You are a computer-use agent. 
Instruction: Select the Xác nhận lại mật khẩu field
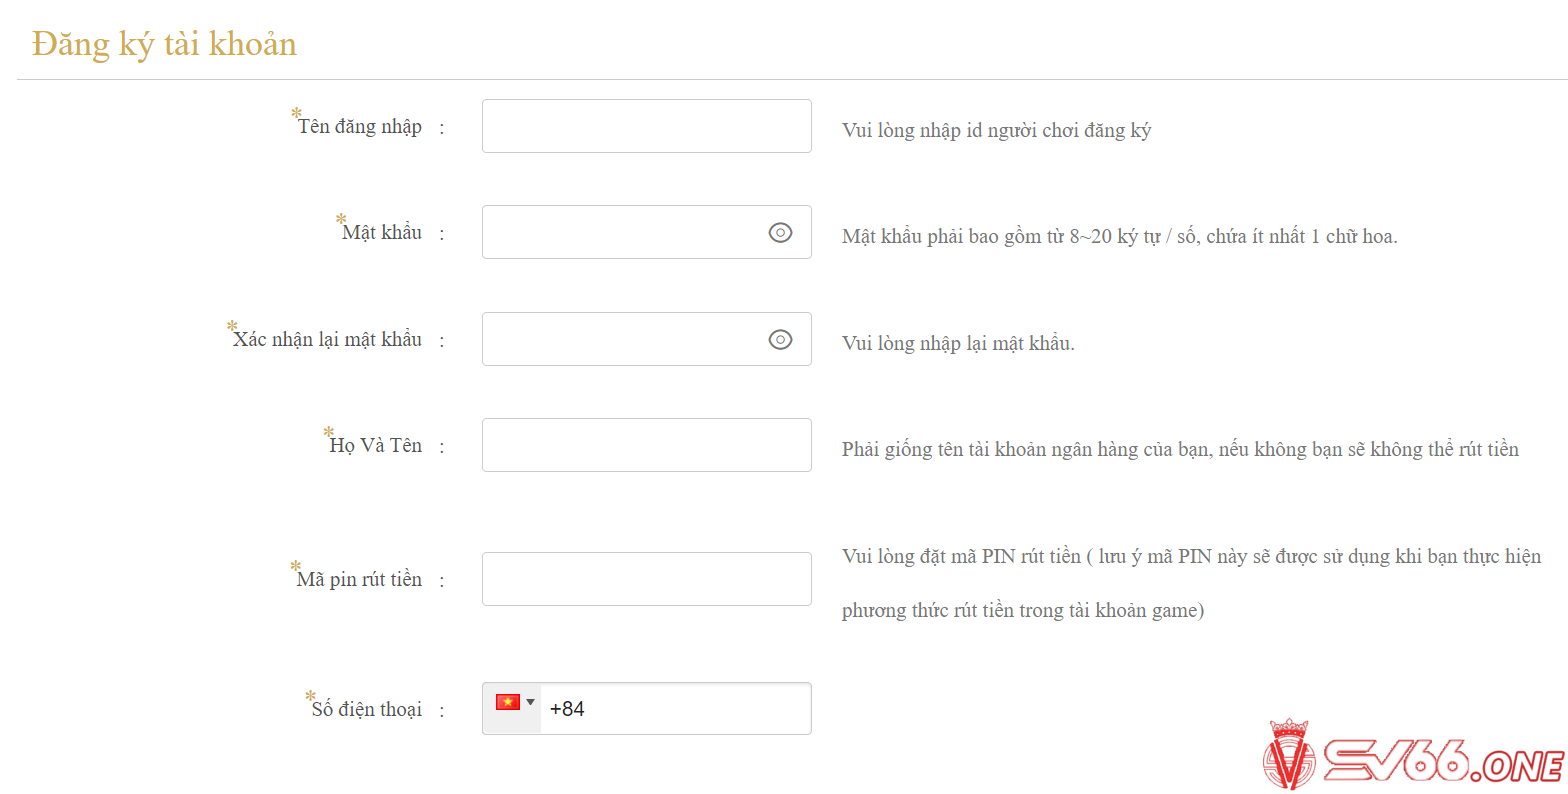click(x=647, y=339)
